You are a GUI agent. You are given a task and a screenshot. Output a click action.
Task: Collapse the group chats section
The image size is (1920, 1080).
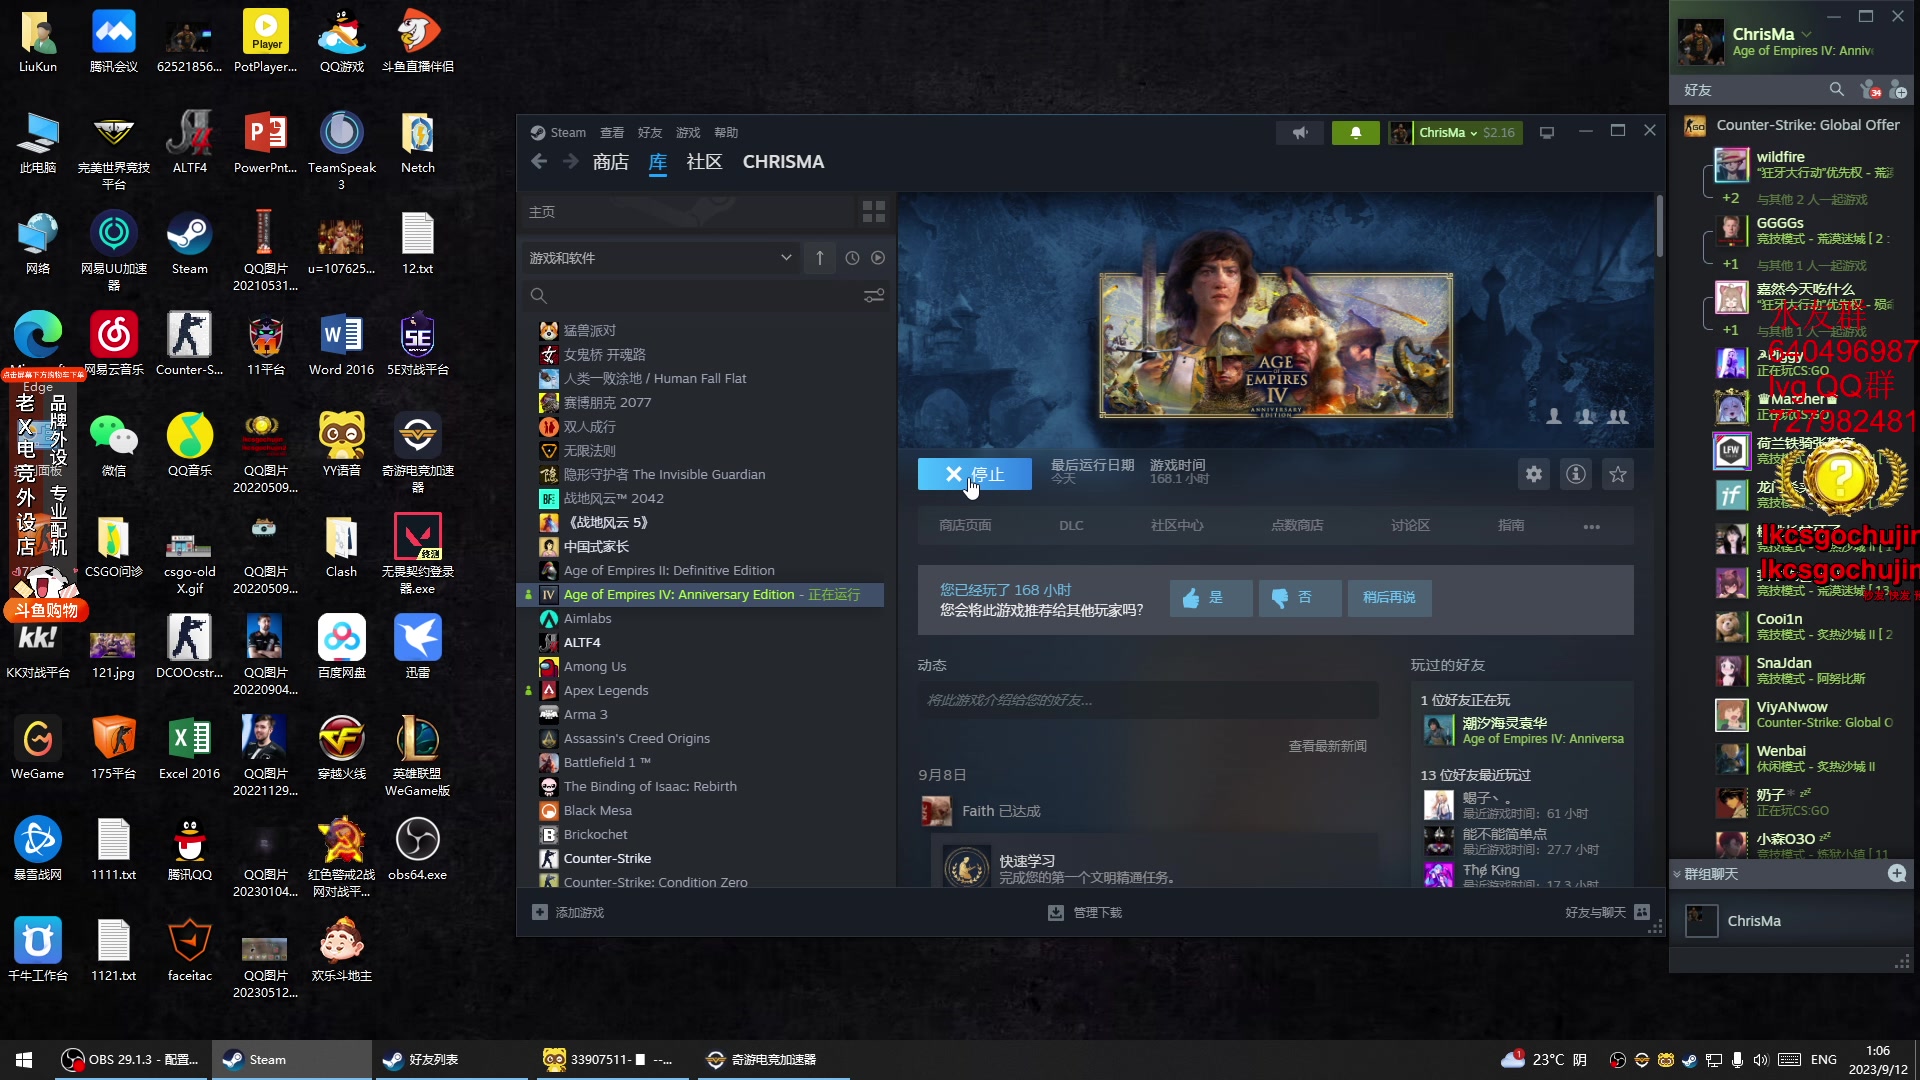click(x=1678, y=875)
